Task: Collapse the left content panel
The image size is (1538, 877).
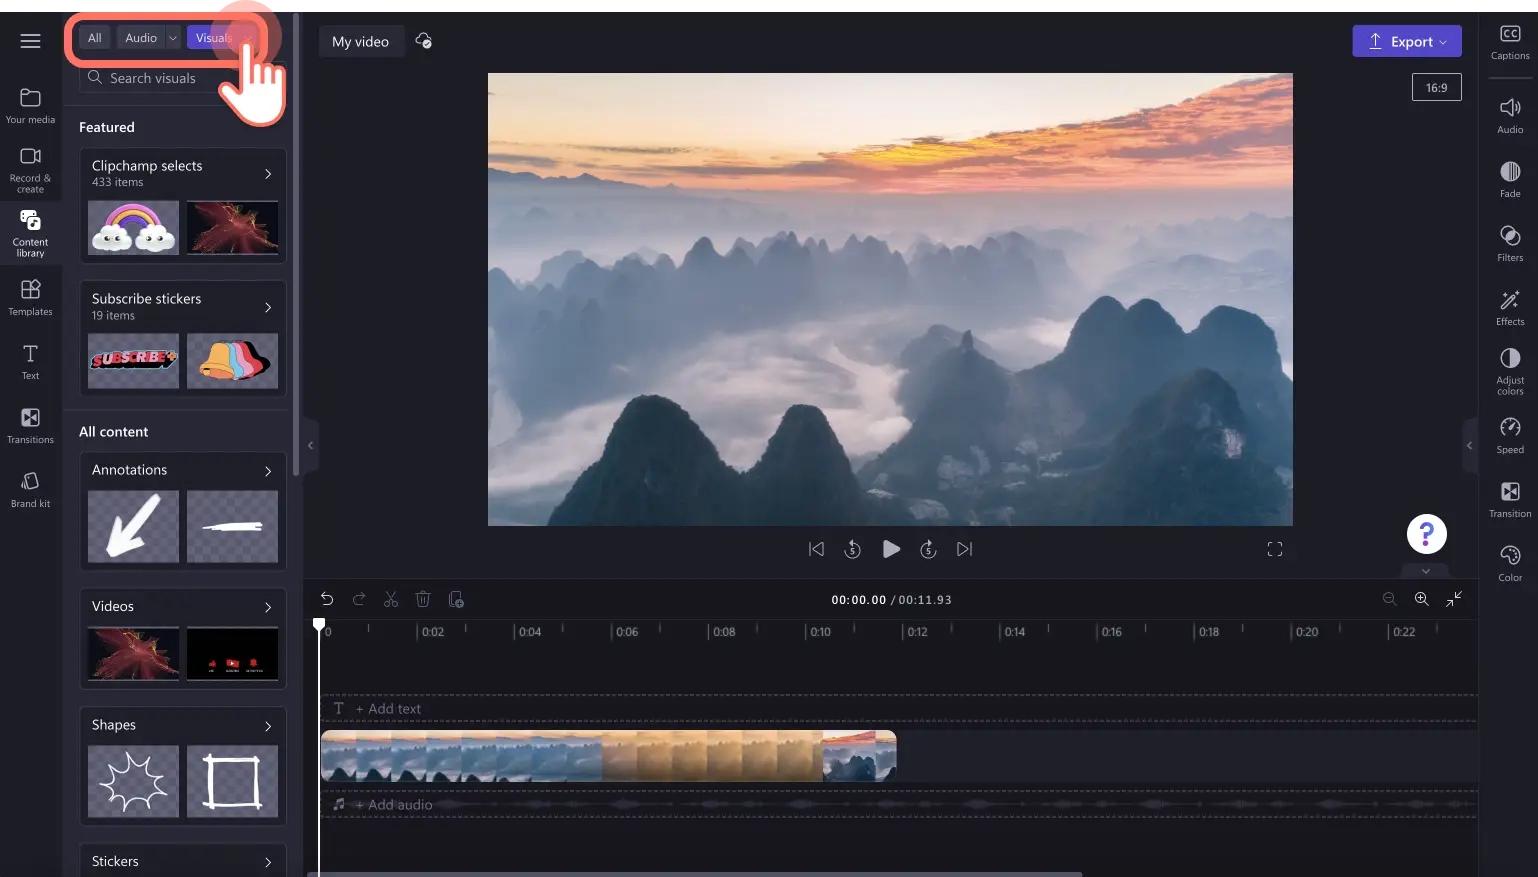Action: point(310,445)
